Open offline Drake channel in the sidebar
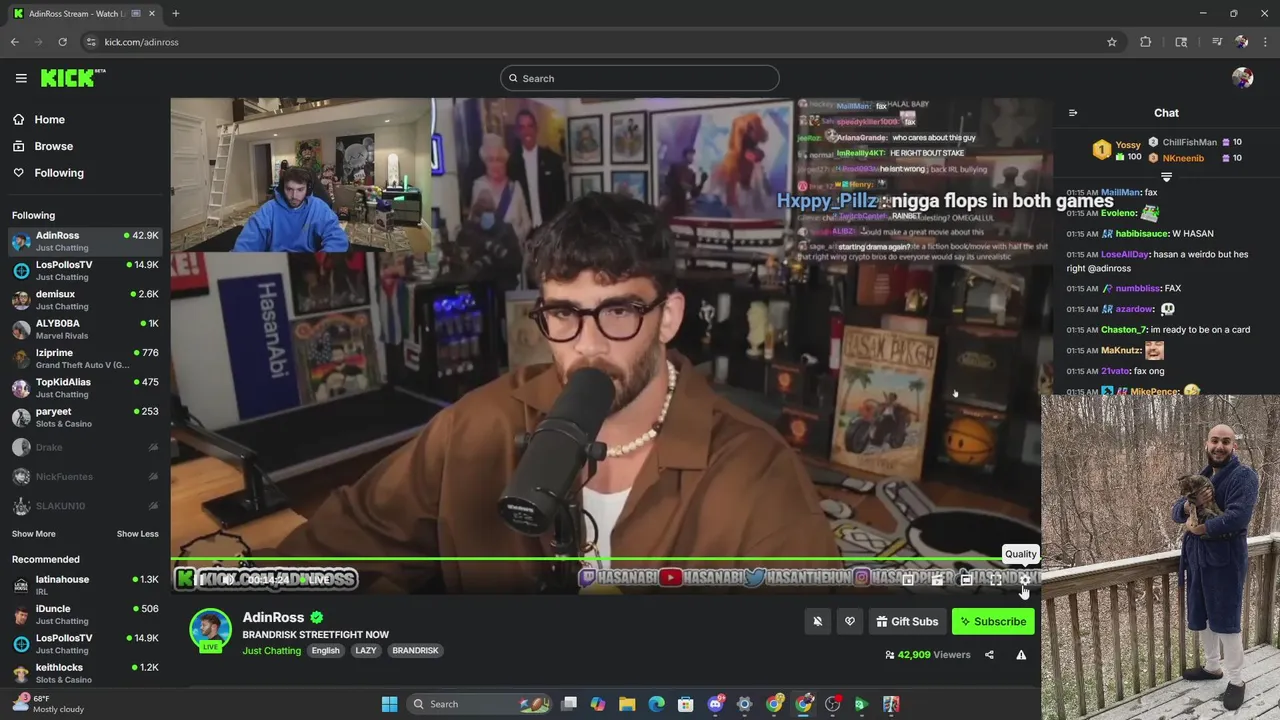 85,447
